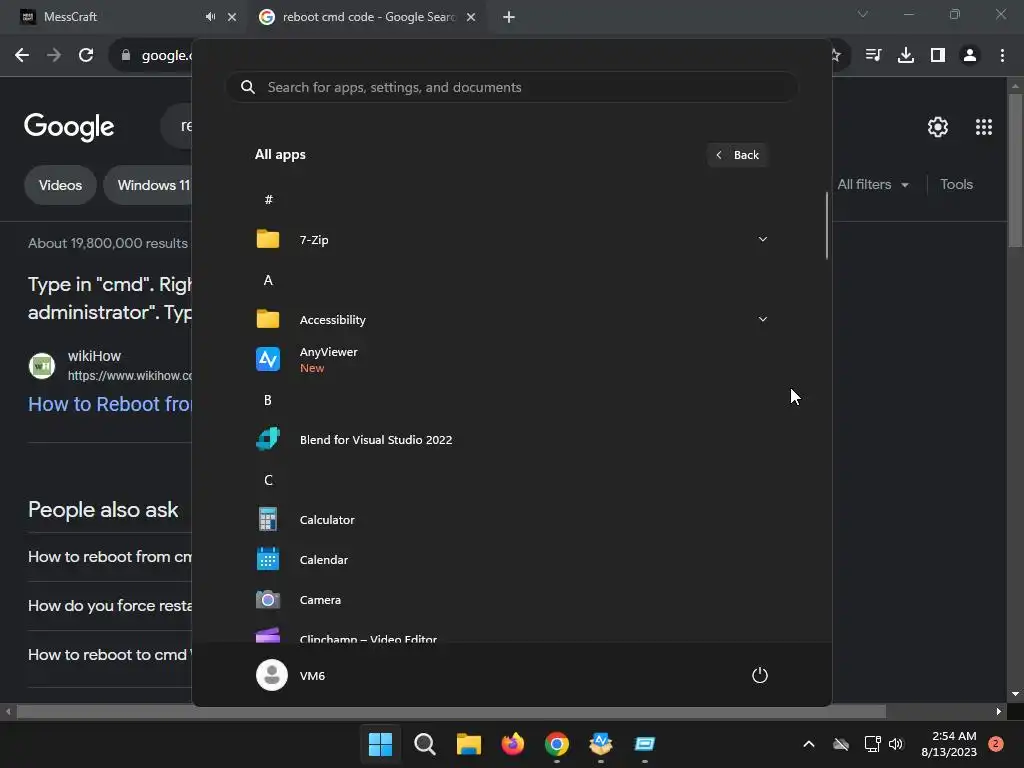
Task: Launch AnyViewer from the app list
Action: [x=511, y=359]
